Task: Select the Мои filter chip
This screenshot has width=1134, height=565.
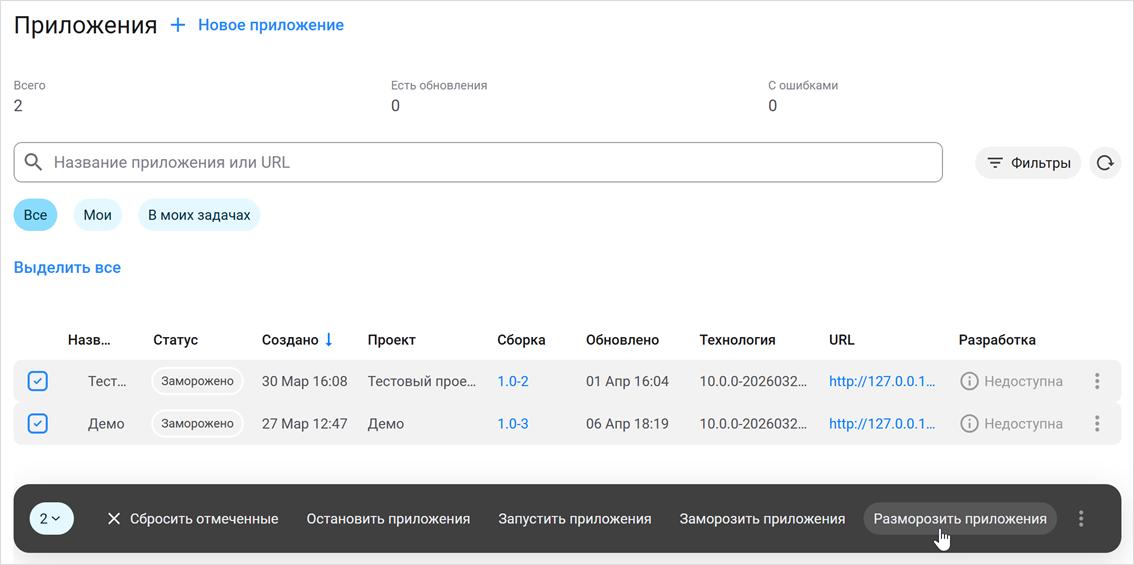Action: pos(98,215)
